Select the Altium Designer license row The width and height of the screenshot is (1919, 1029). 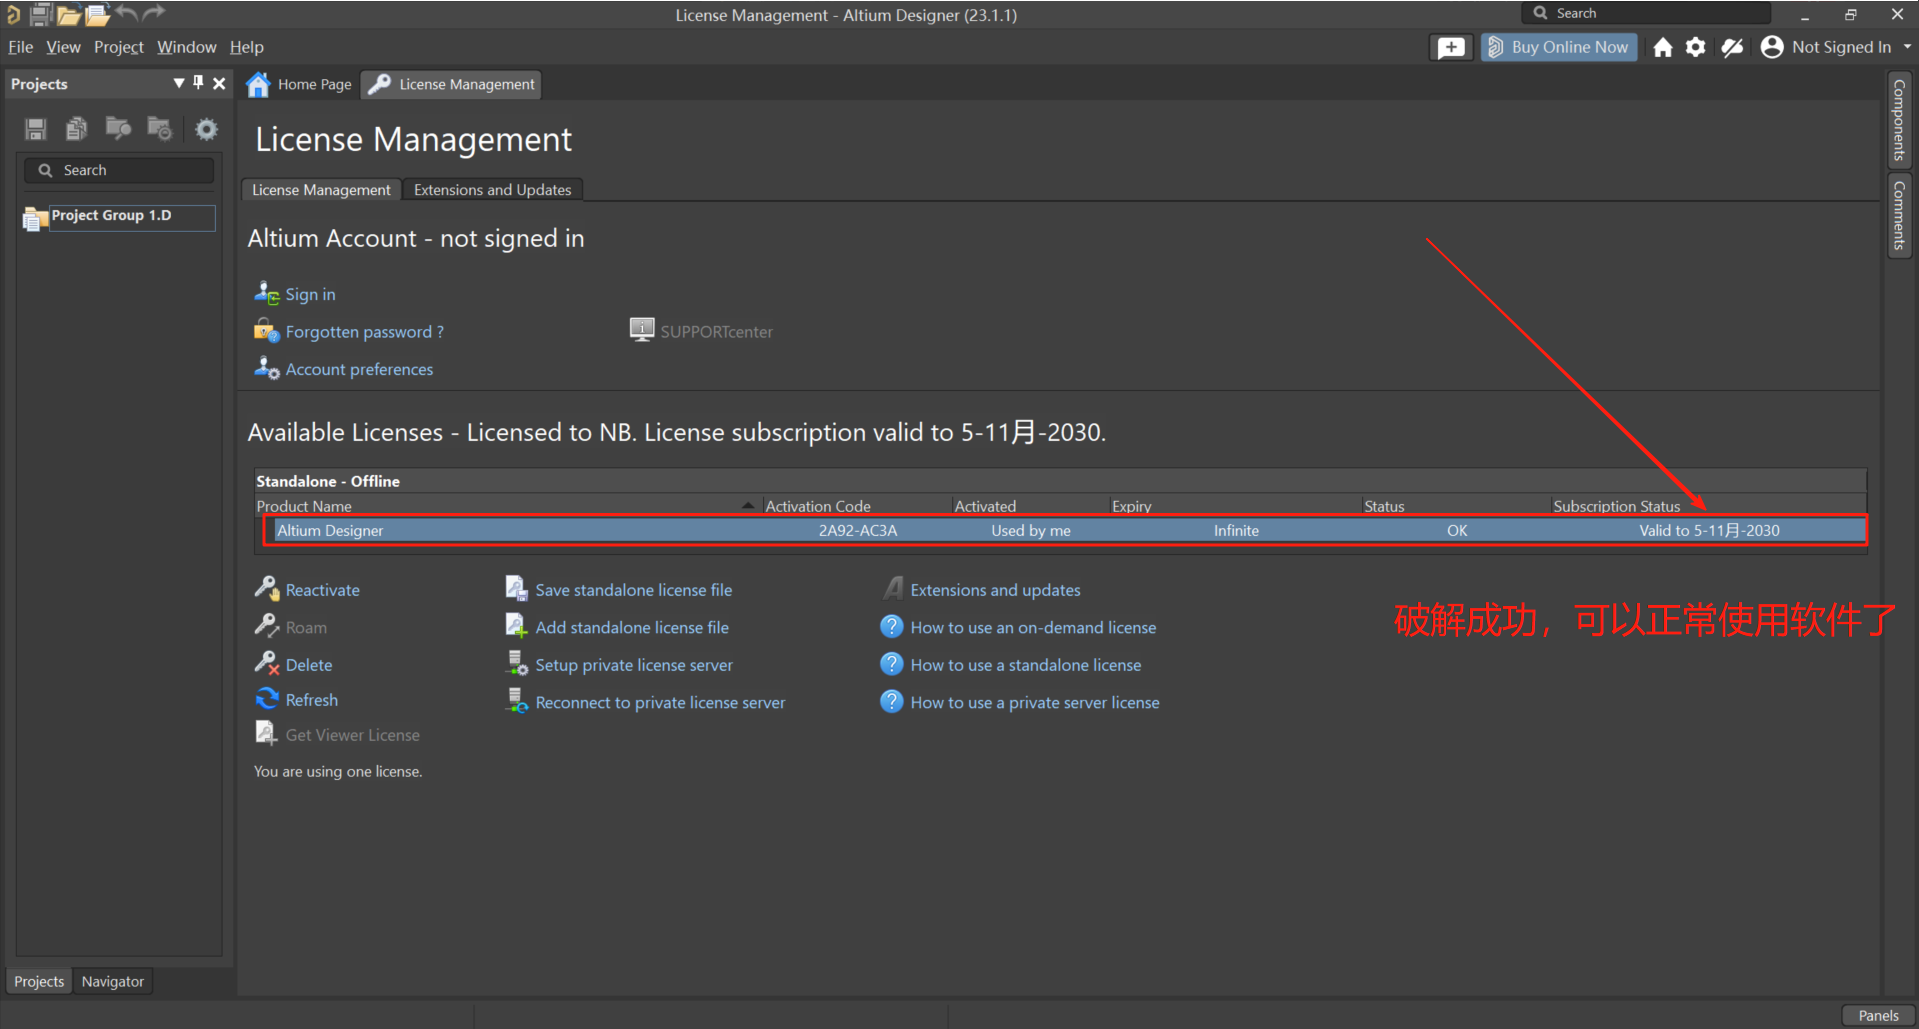1065,531
